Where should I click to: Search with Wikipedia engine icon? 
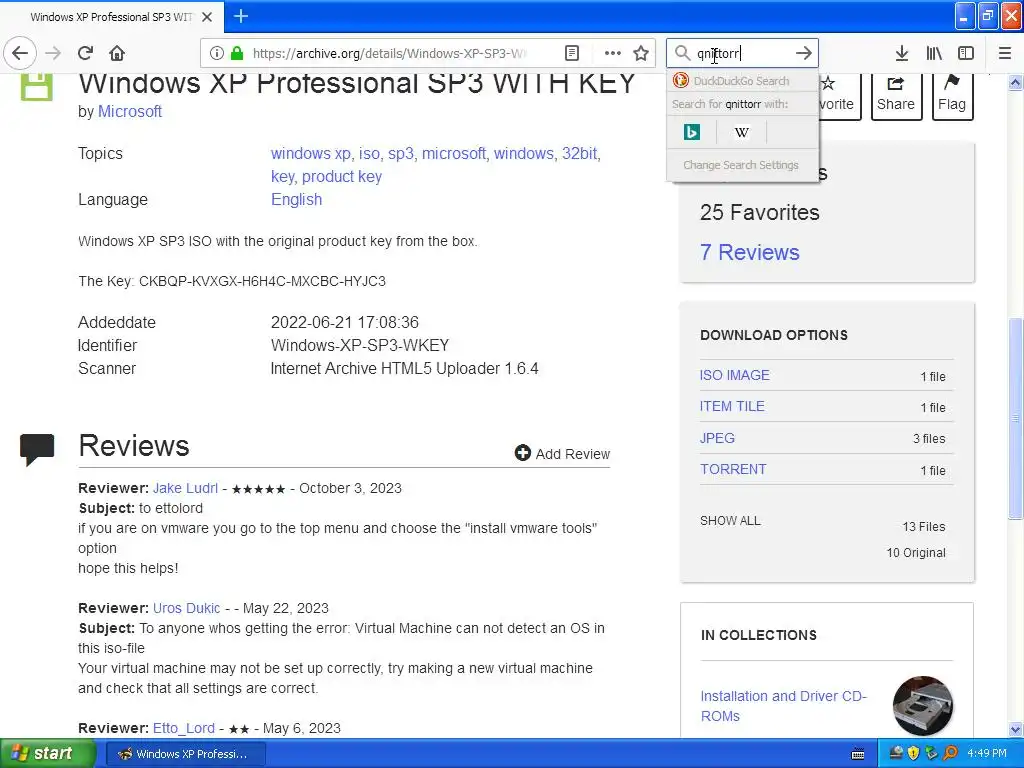(x=741, y=133)
